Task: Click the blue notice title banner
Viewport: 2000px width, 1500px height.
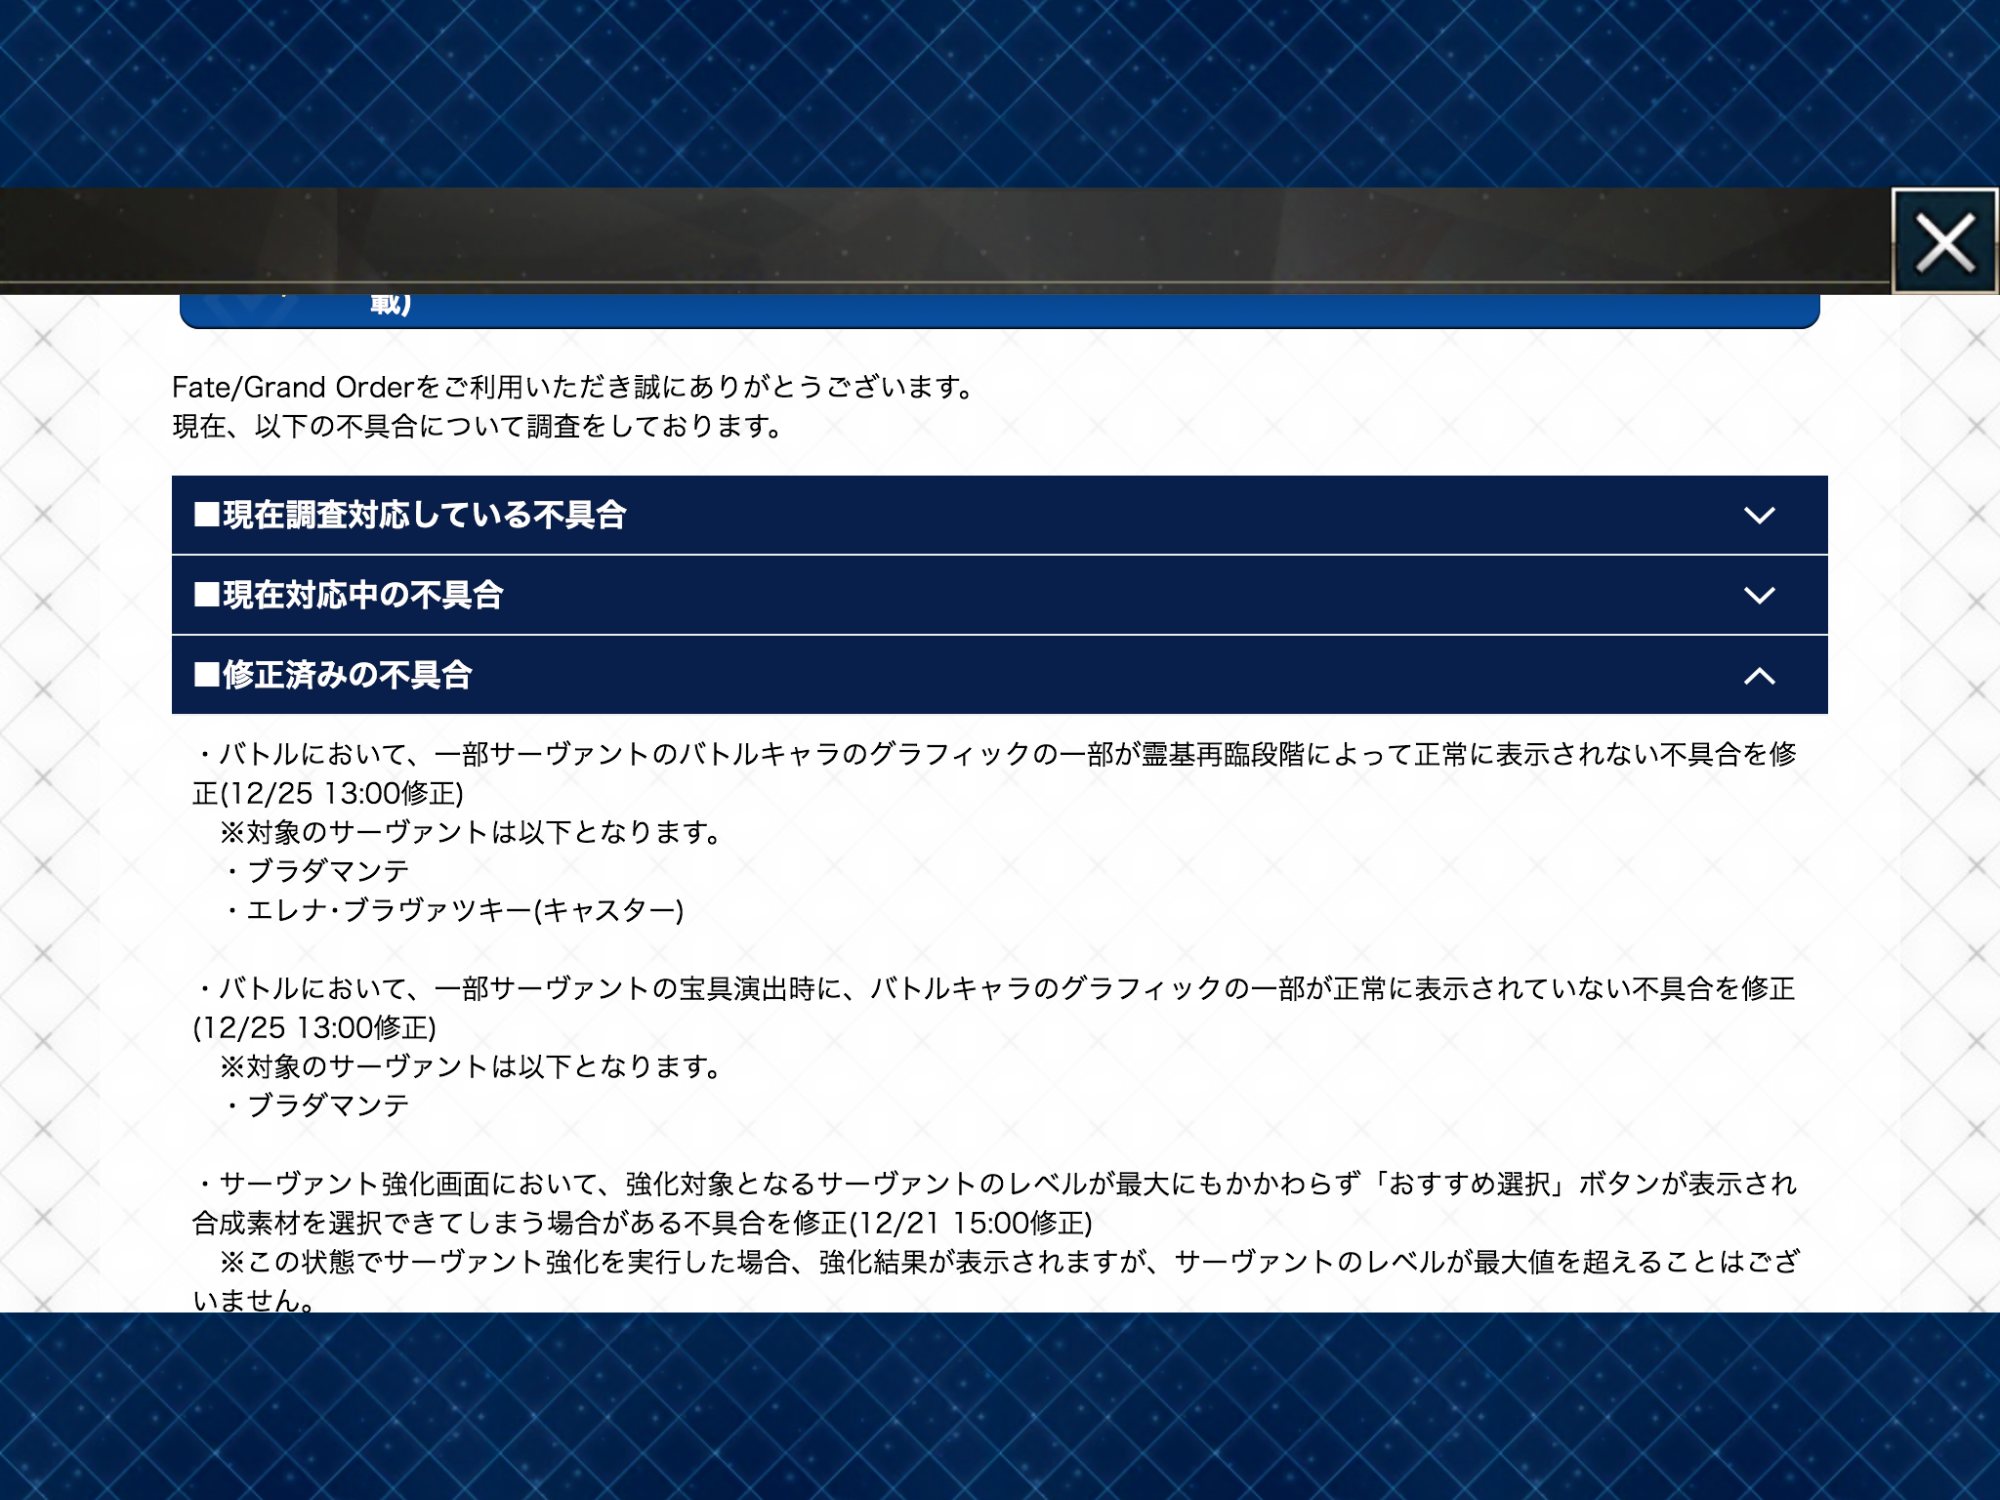Action: pos(1000,310)
